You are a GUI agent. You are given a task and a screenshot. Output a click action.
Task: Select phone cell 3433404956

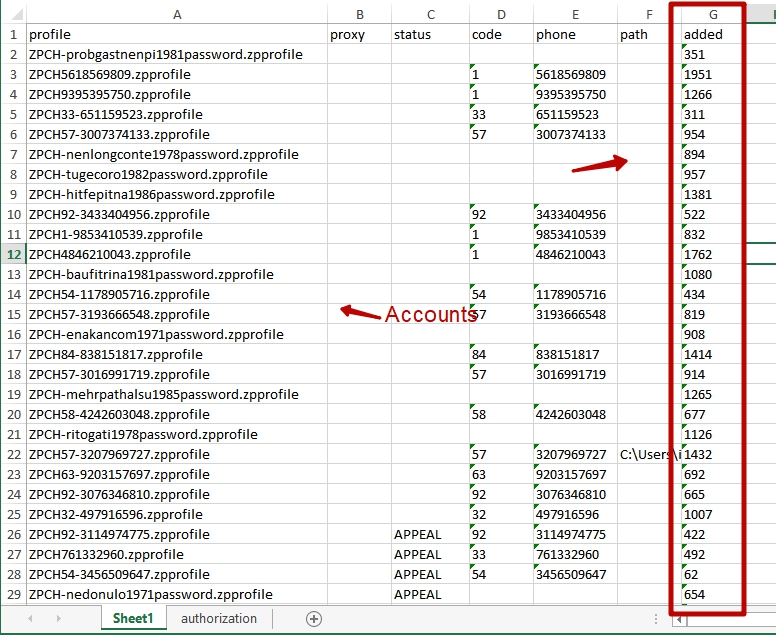coord(574,214)
